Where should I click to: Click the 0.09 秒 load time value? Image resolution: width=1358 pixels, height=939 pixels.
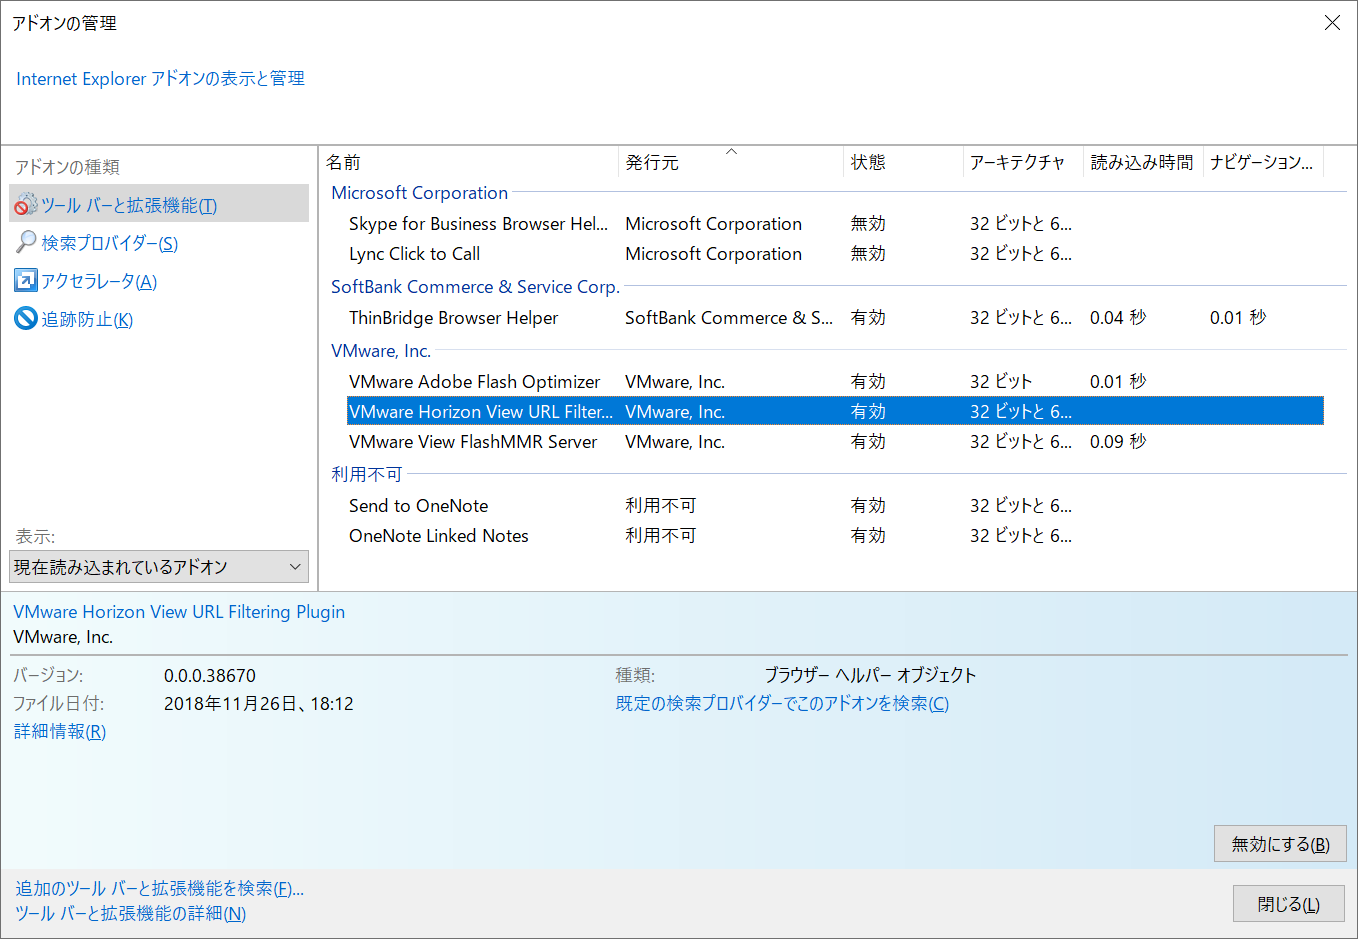[1118, 442]
